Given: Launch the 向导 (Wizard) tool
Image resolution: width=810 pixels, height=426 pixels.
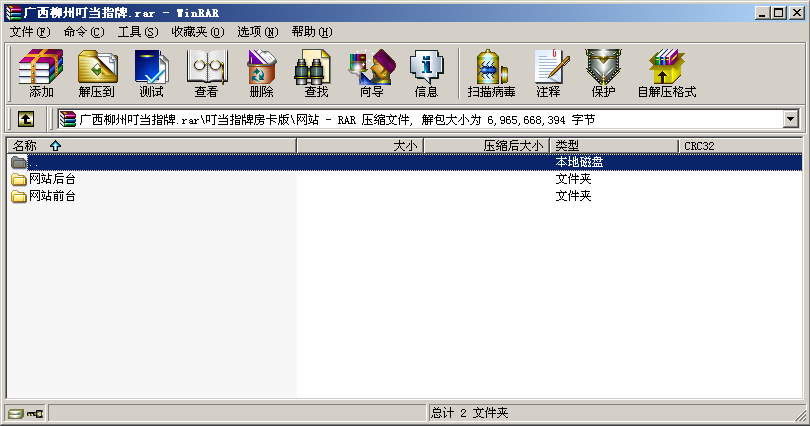Looking at the screenshot, I should coord(371,73).
